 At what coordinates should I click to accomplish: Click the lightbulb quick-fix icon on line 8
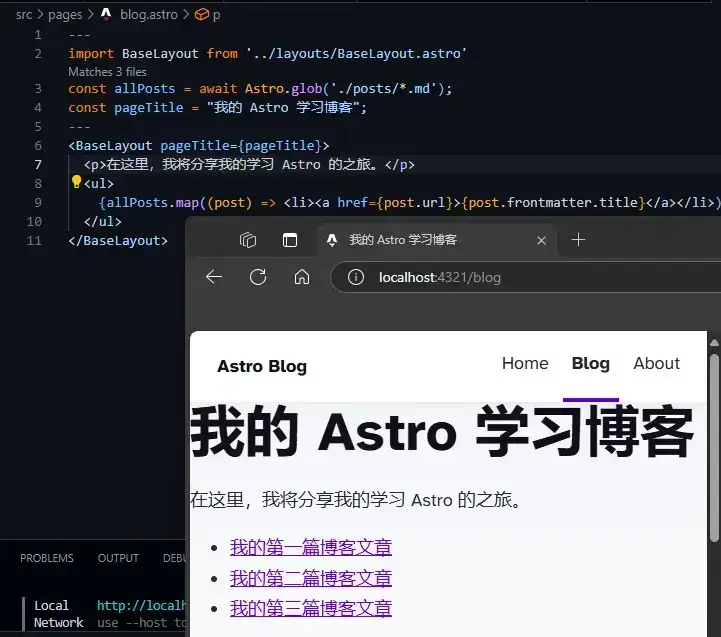(76, 182)
